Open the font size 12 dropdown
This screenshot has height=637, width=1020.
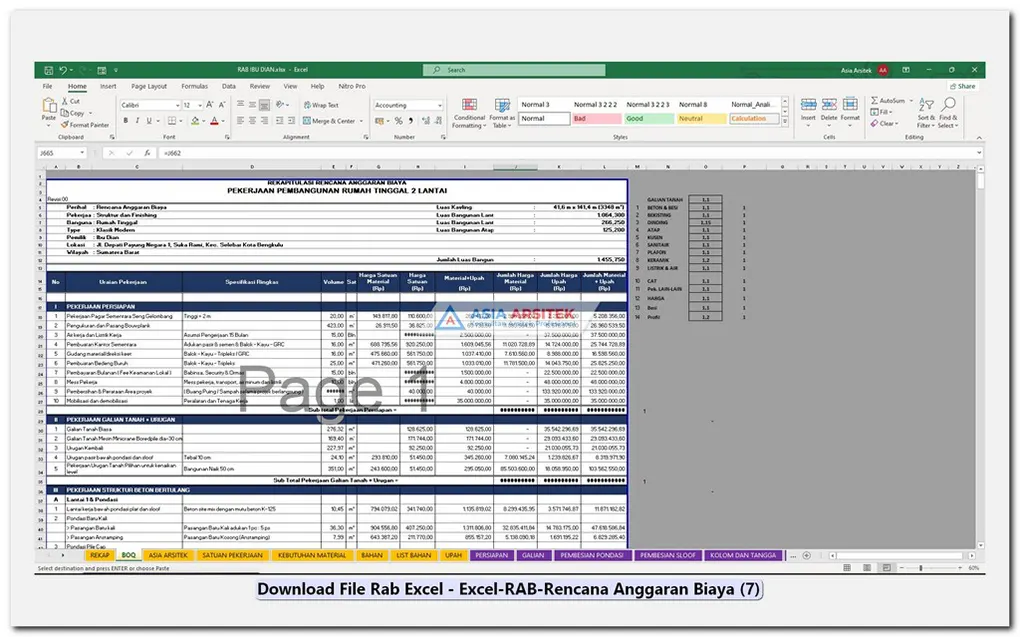(x=200, y=105)
